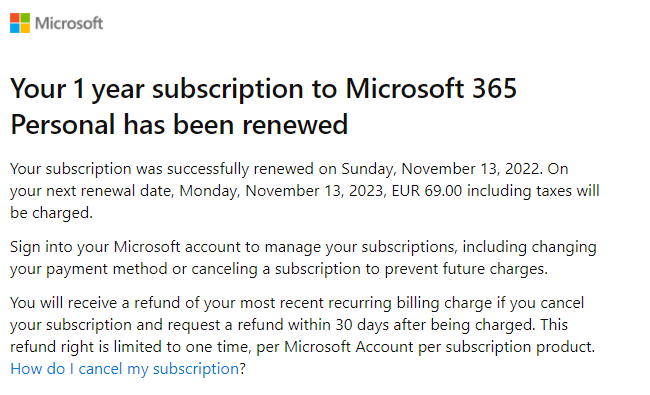This screenshot has height=395, width=650.
Task: Click the next renewal date 'Monday, November 13, 2023'
Action: (281, 191)
